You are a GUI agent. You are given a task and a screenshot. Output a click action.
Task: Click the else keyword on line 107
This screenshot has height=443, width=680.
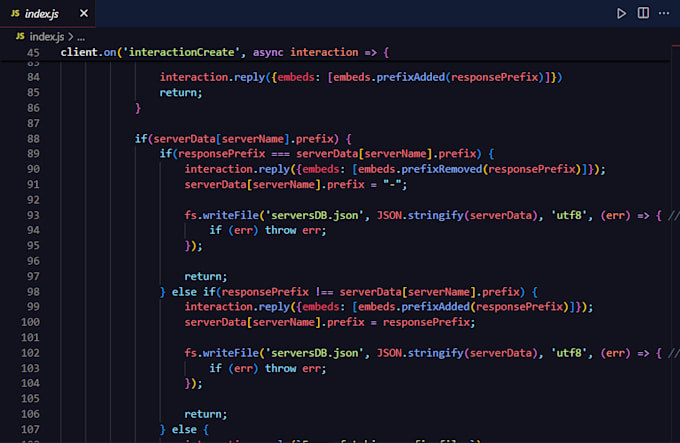coord(184,430)
